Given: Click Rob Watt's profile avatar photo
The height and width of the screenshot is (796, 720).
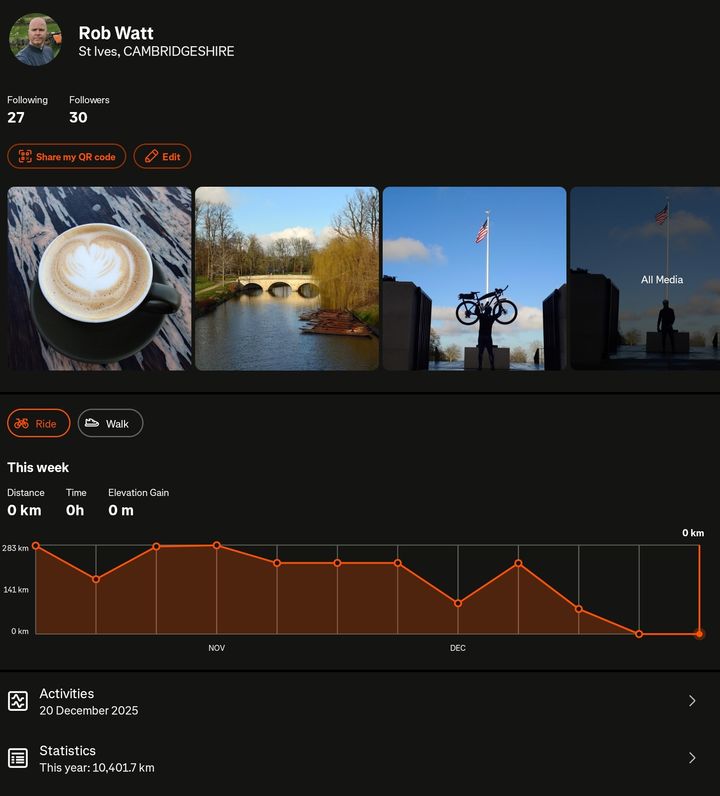Looking at the screenshot, I should (35, 40).
